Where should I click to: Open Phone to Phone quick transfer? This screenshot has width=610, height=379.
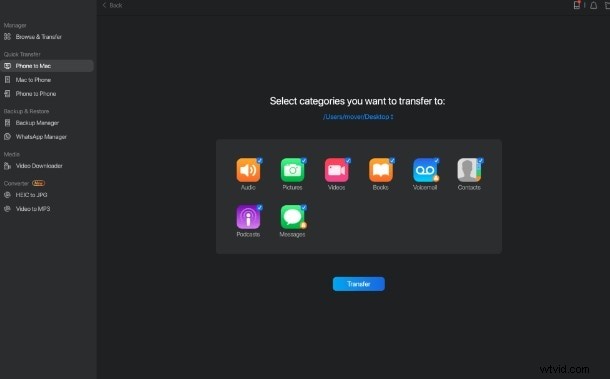coord(36,94)
